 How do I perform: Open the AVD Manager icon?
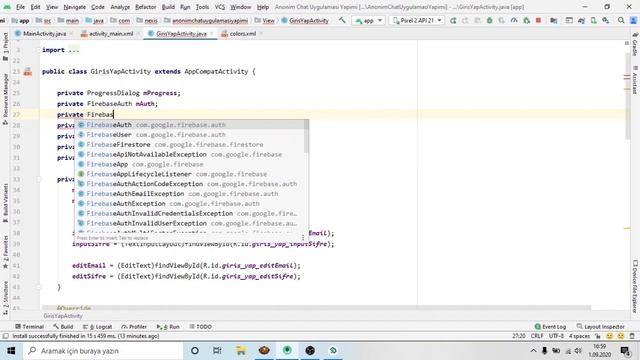tap(593, 20)
